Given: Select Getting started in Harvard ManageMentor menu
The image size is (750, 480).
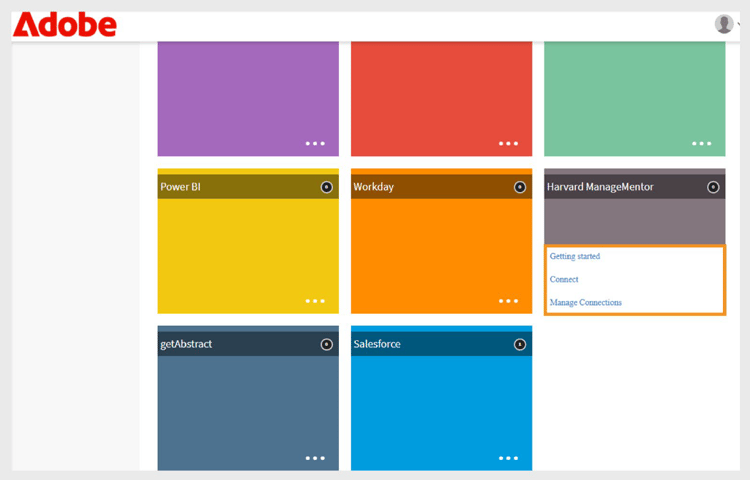Looking at the screenshot, I should click(x=574, y=256).
